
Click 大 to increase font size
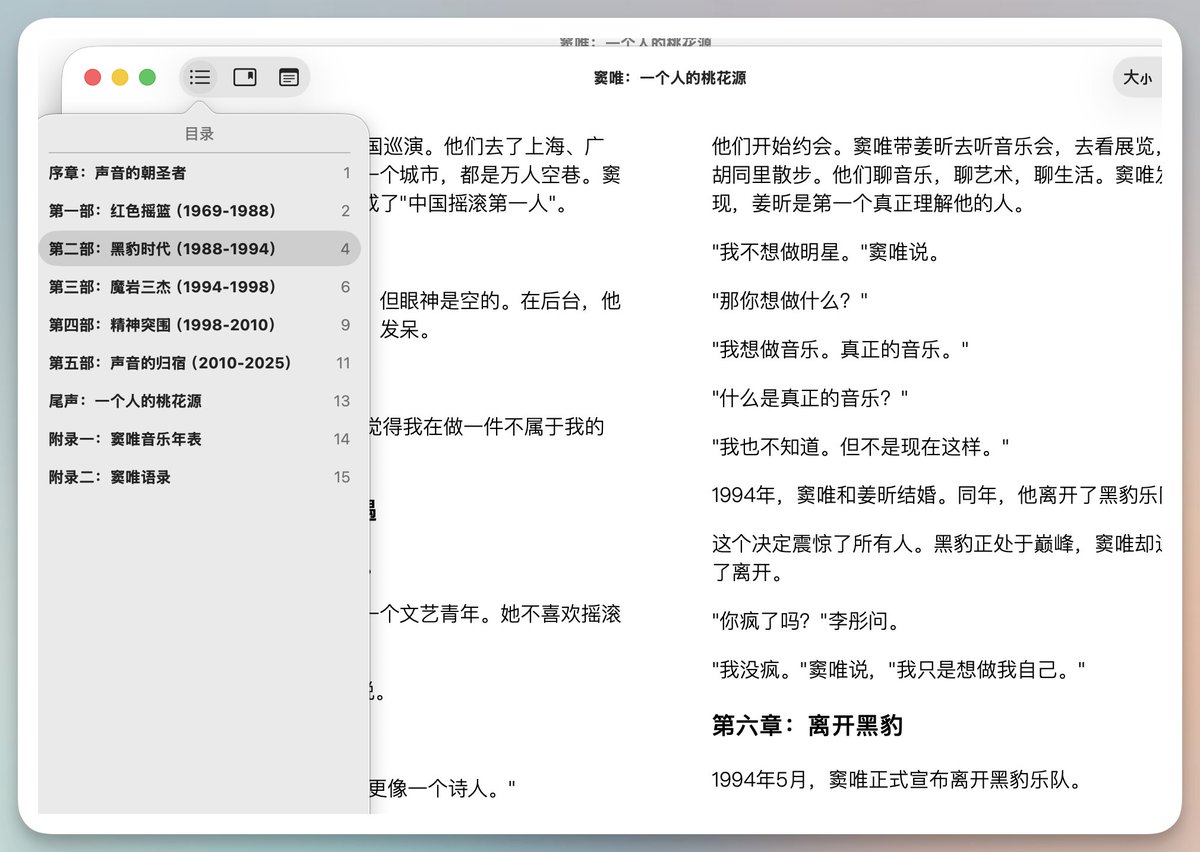click(1131, 77)
